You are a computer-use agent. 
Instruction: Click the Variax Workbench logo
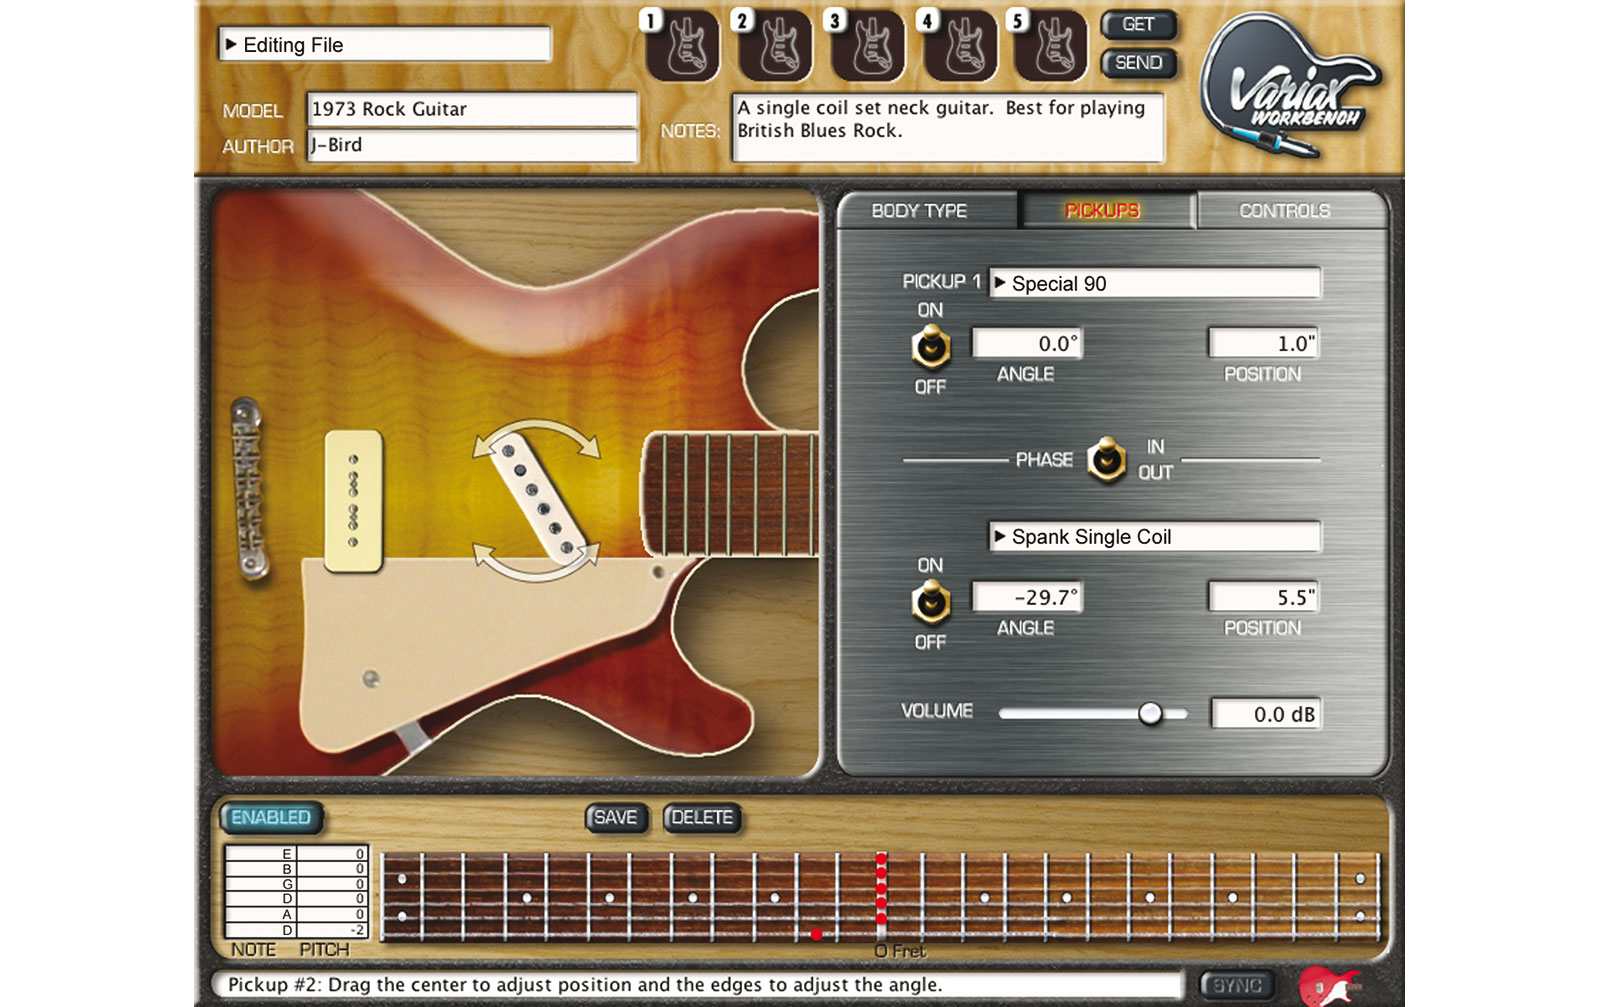1290,88
